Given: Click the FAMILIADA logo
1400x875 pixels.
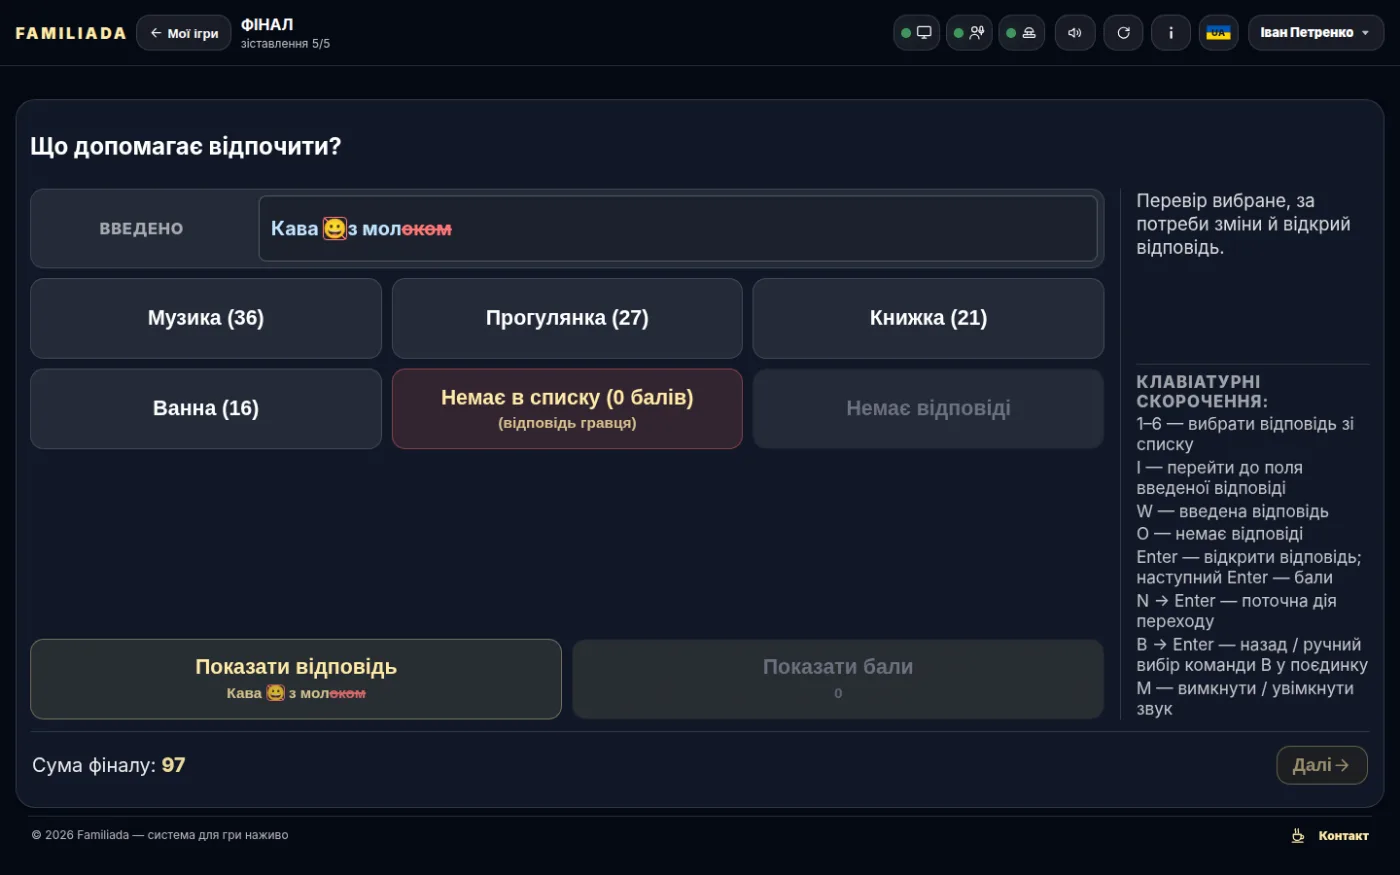Looking at the screenshot, I should pos(71,33).
